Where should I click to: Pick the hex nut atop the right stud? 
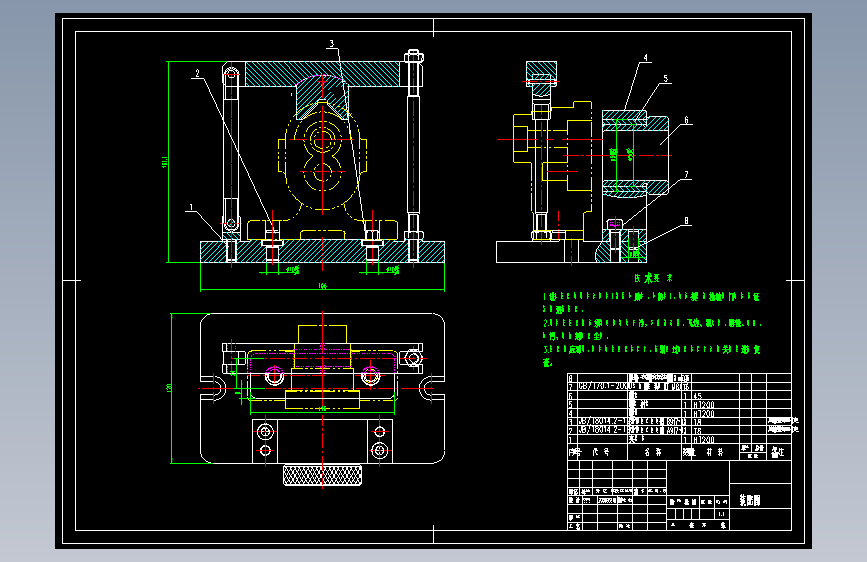(413, 56)
